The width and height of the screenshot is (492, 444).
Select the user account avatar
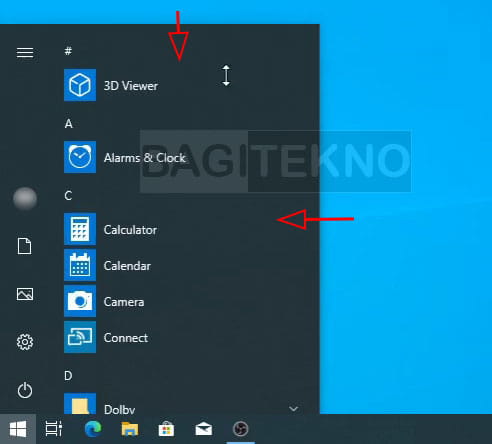point(25,198)
